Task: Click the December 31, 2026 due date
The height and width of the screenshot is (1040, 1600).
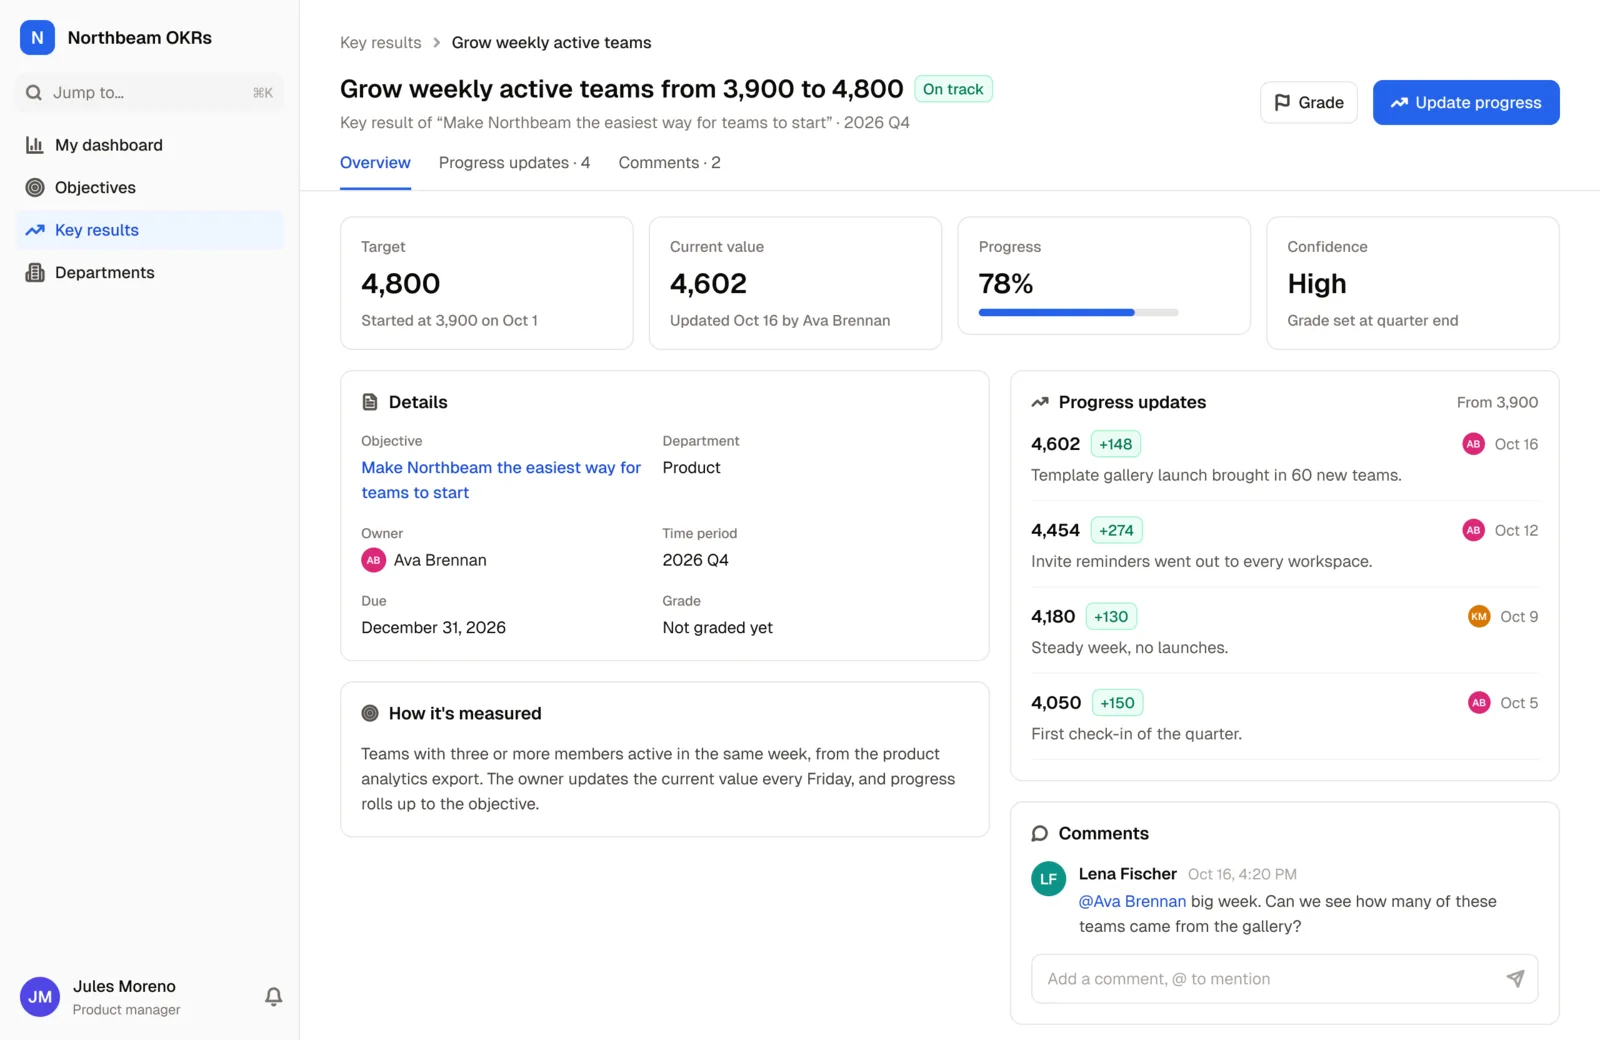Action: click(433, 628)
